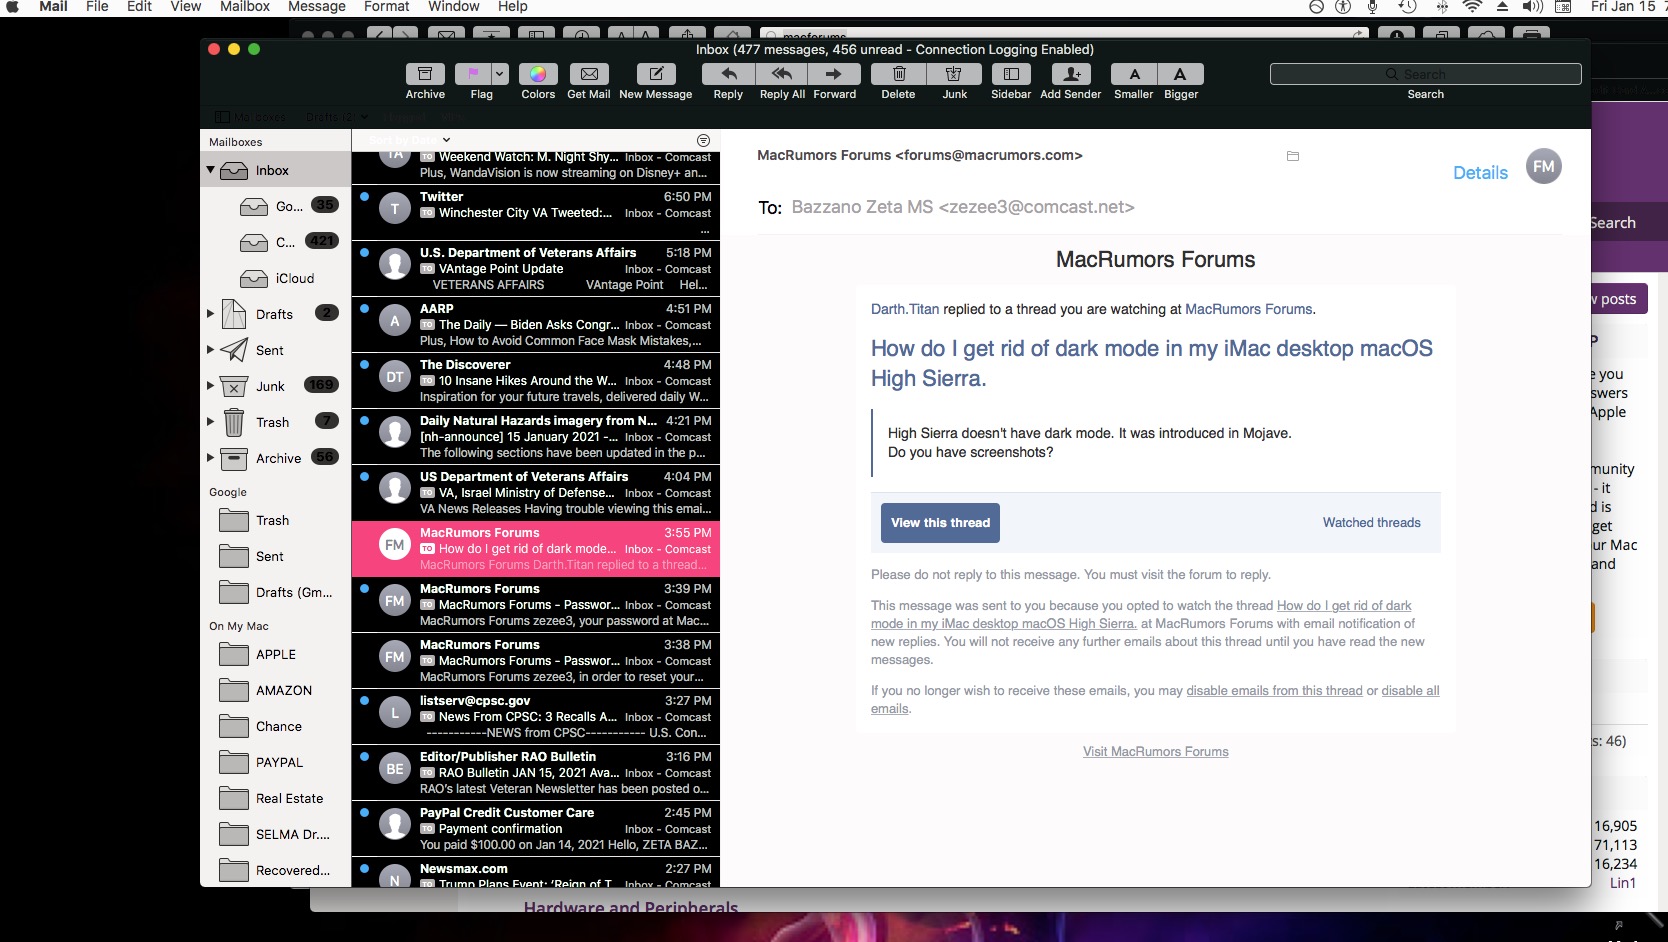Viewport: 1668px width, 942px height.
Task: Reply to the MacRumors message
Action: [x=728, y=74]
